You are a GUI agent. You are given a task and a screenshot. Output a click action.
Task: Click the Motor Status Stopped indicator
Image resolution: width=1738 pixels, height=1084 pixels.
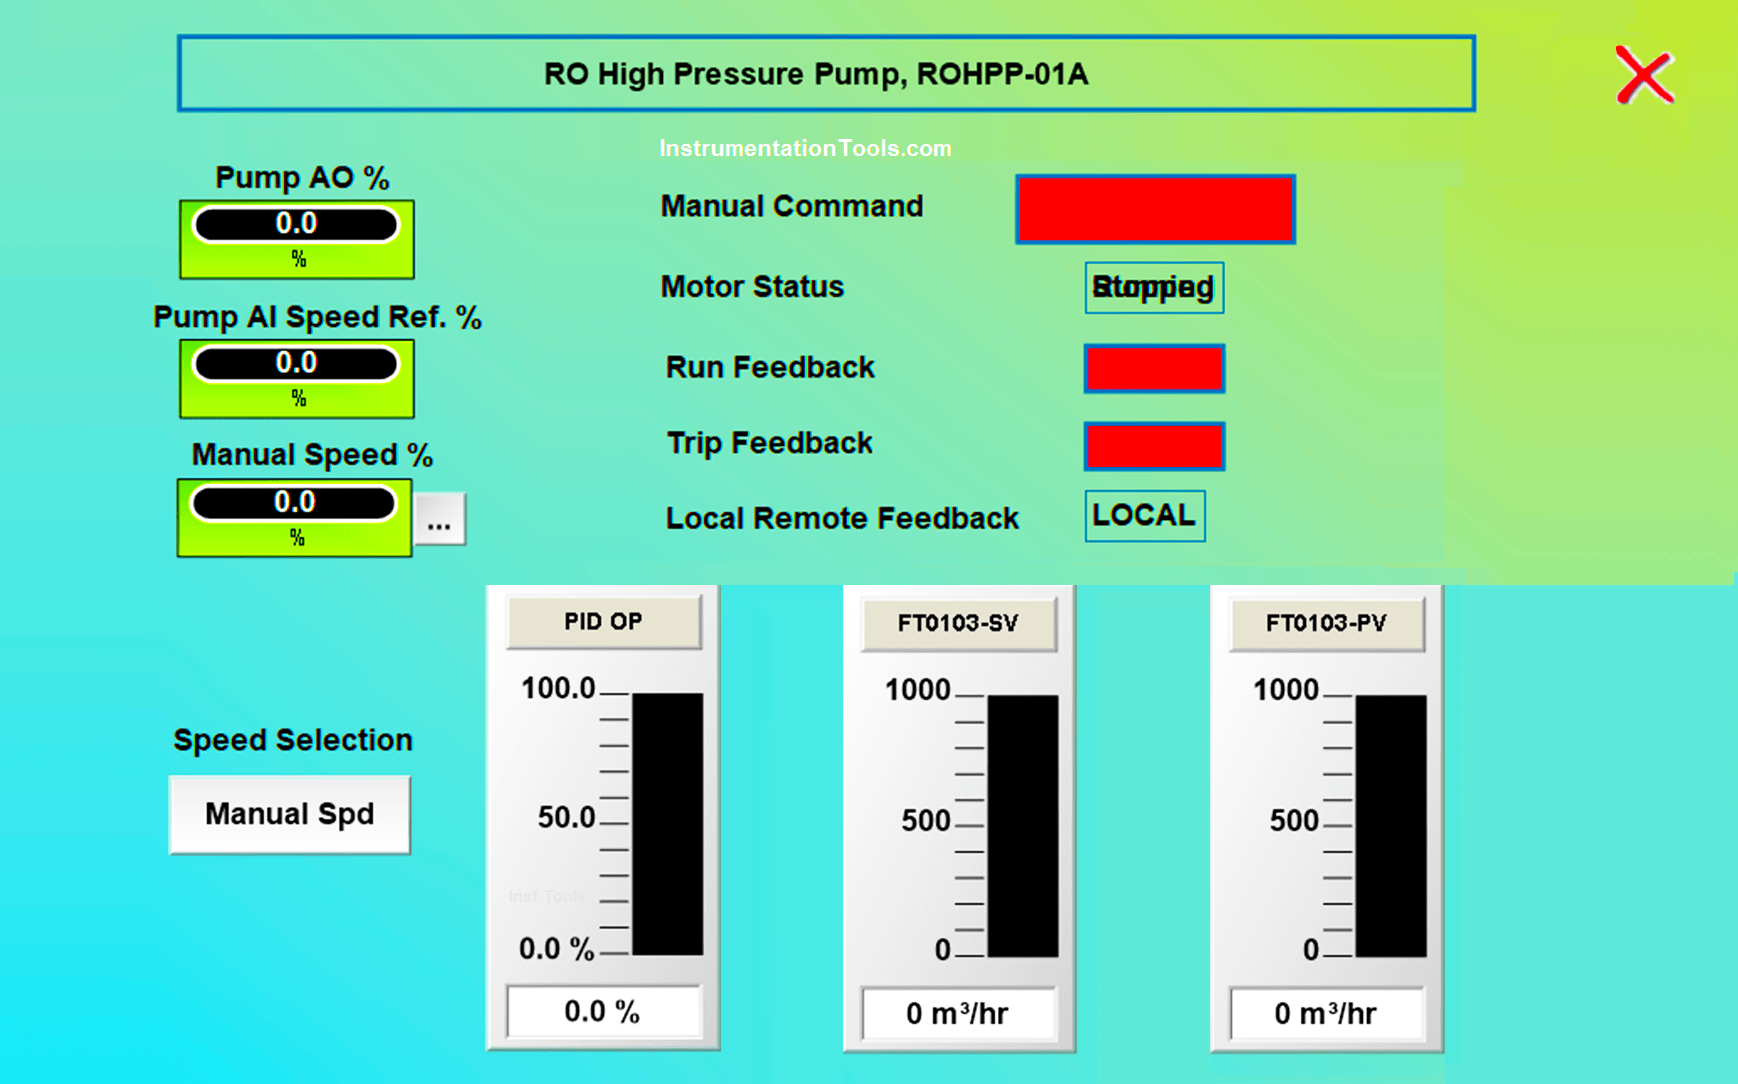tap(1153, 288)
